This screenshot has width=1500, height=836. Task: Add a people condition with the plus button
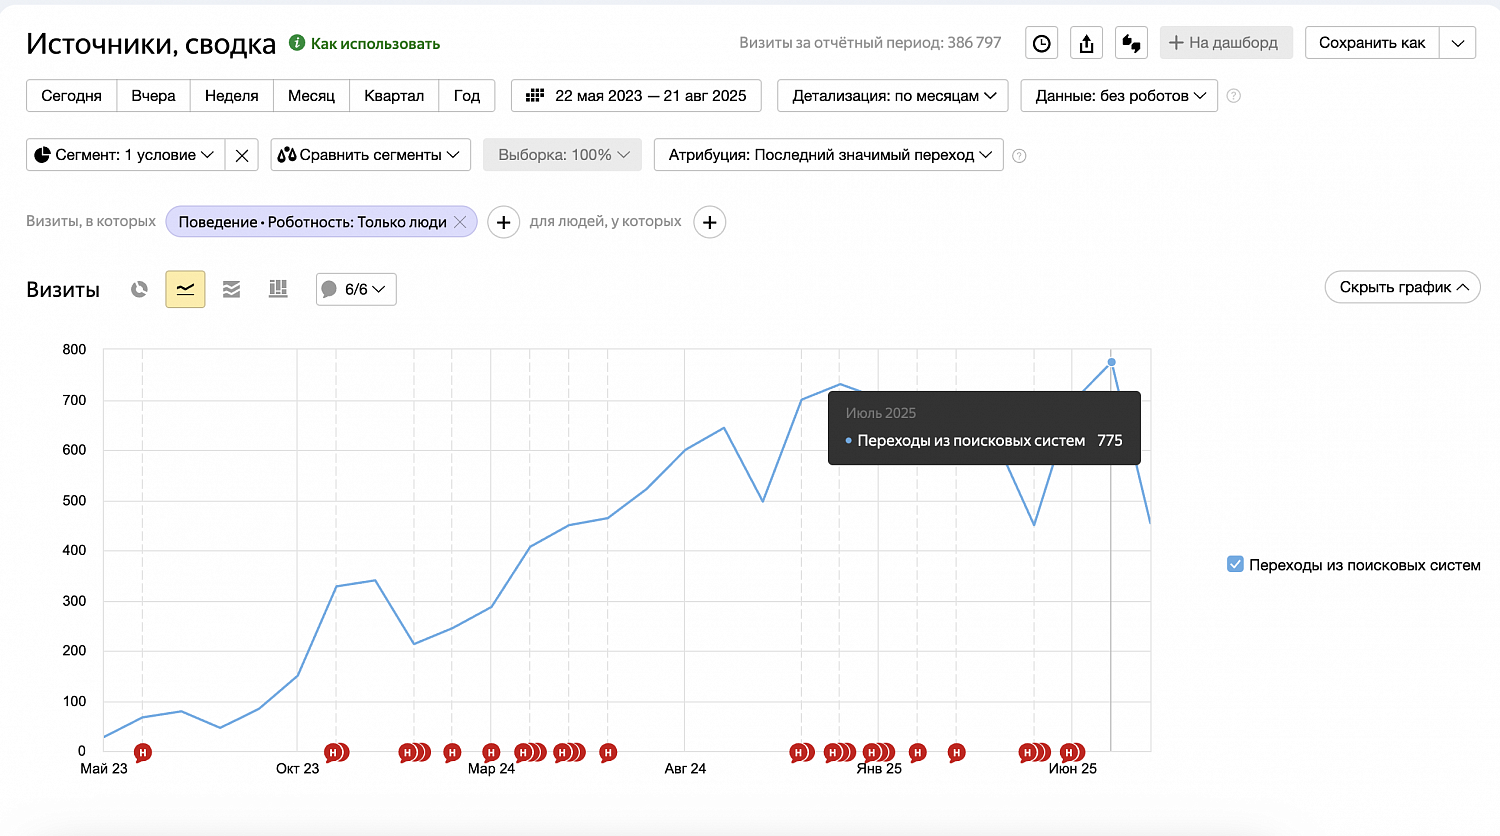710,222
